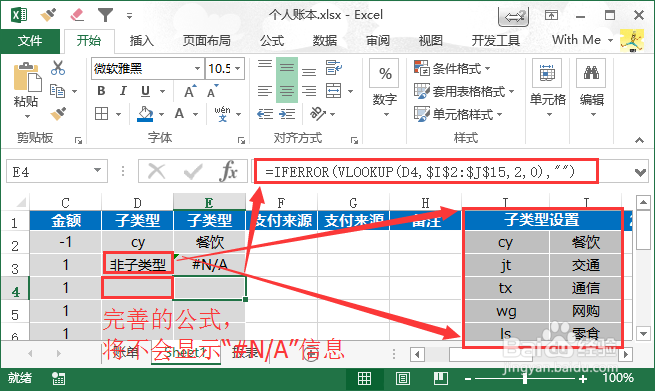Screen dimensions: 655x391
Task: Toggle wrap text
Action: 334,68
